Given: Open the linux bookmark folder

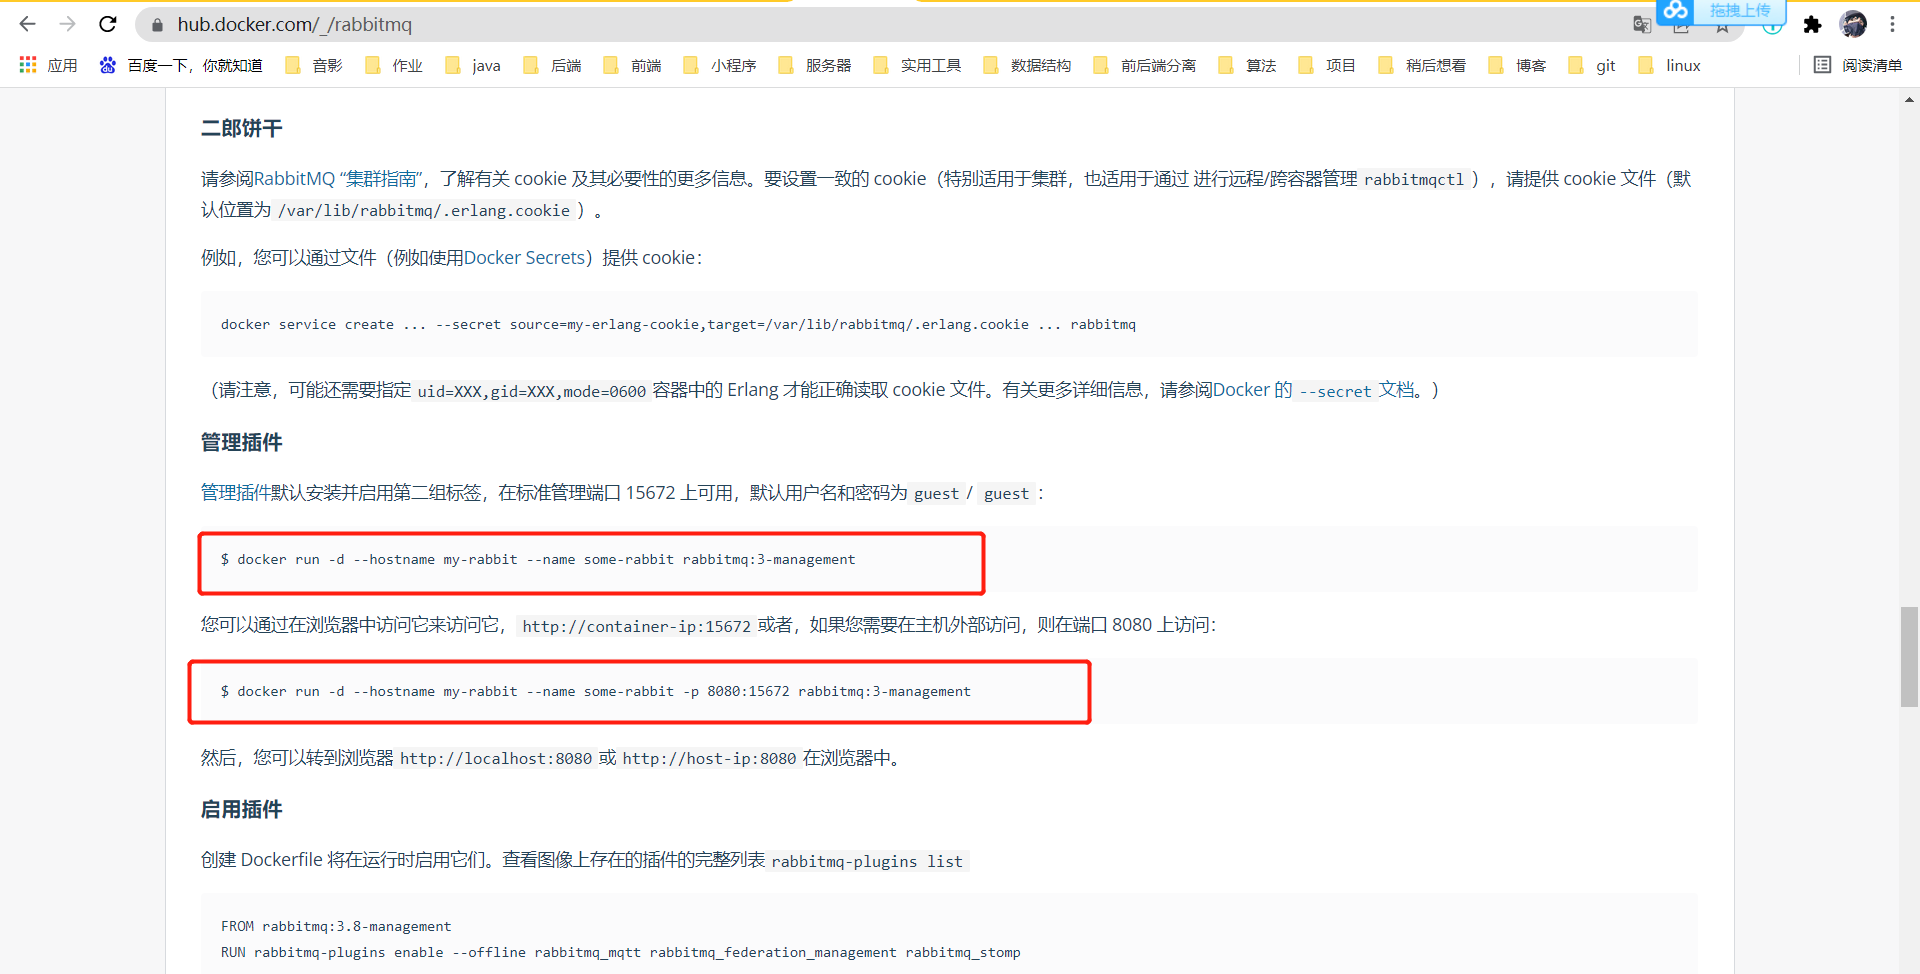Looking at the screenshot, I should [x=1670, y=65].
